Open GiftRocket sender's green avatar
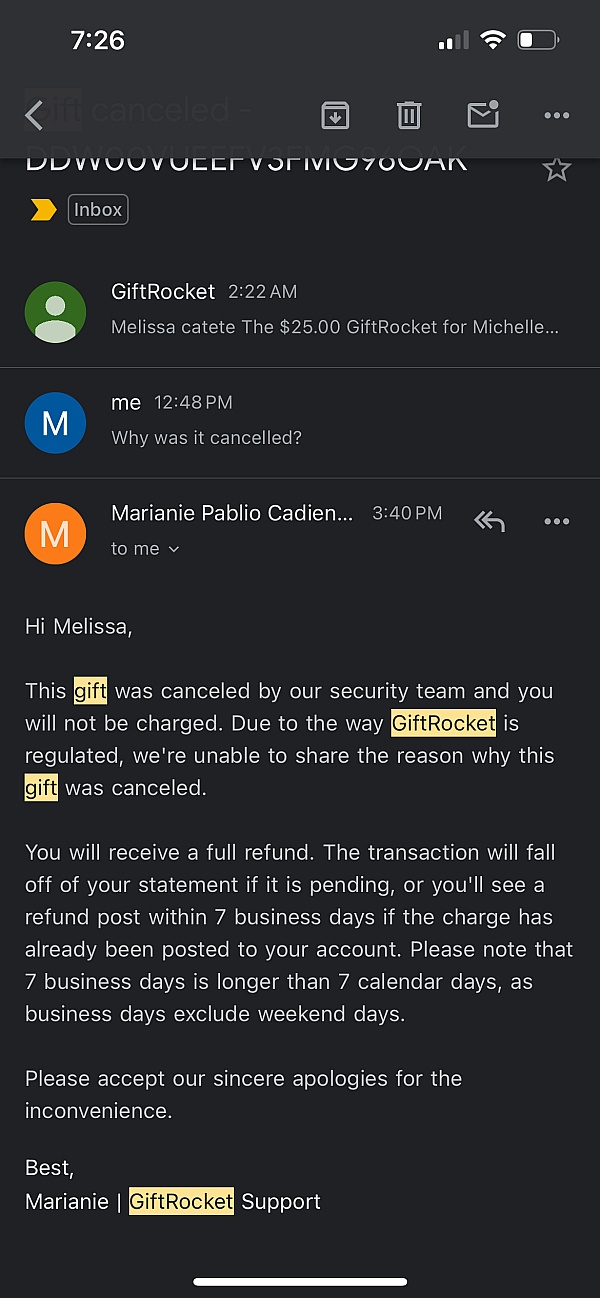Image resolution: width=600 pixels, height=1298 pixels. point(55,312)
